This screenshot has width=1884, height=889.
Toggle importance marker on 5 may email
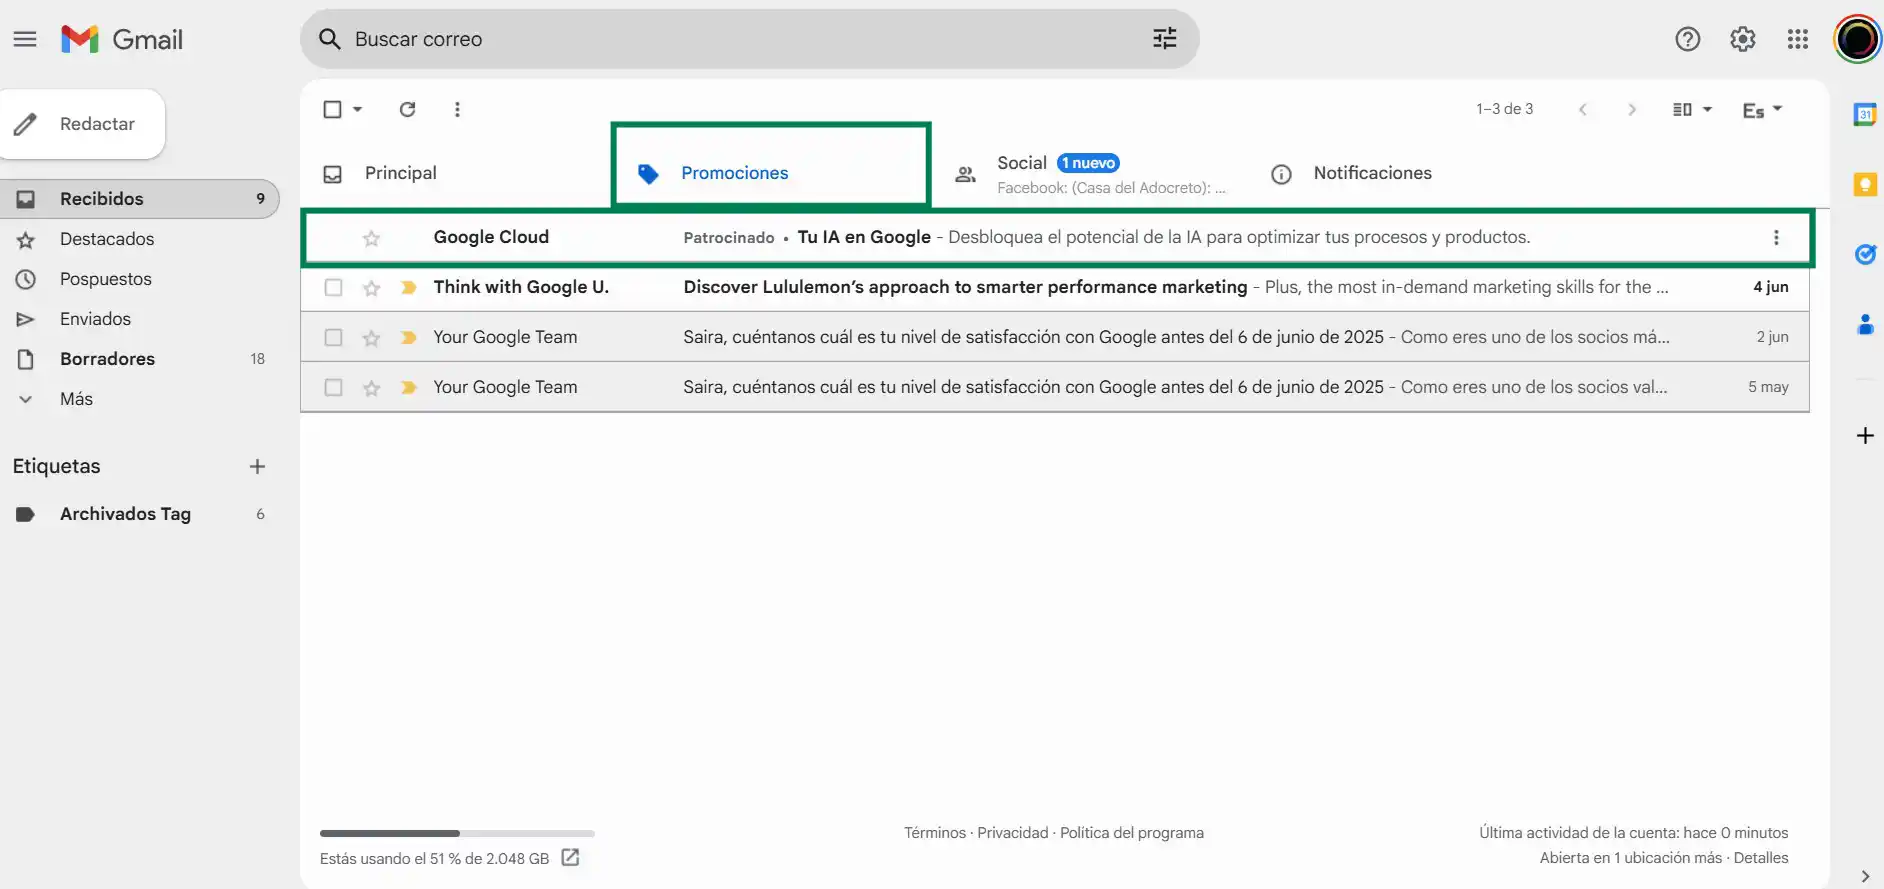408,387
